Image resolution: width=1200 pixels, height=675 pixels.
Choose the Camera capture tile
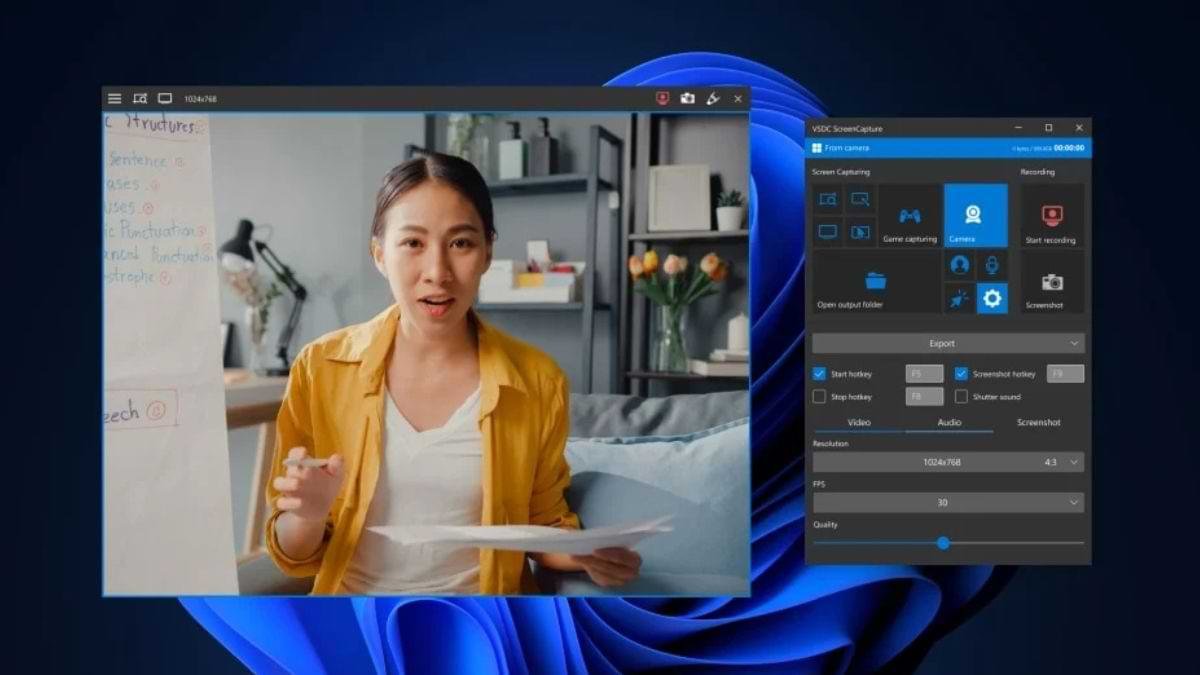tap(975, 216)
